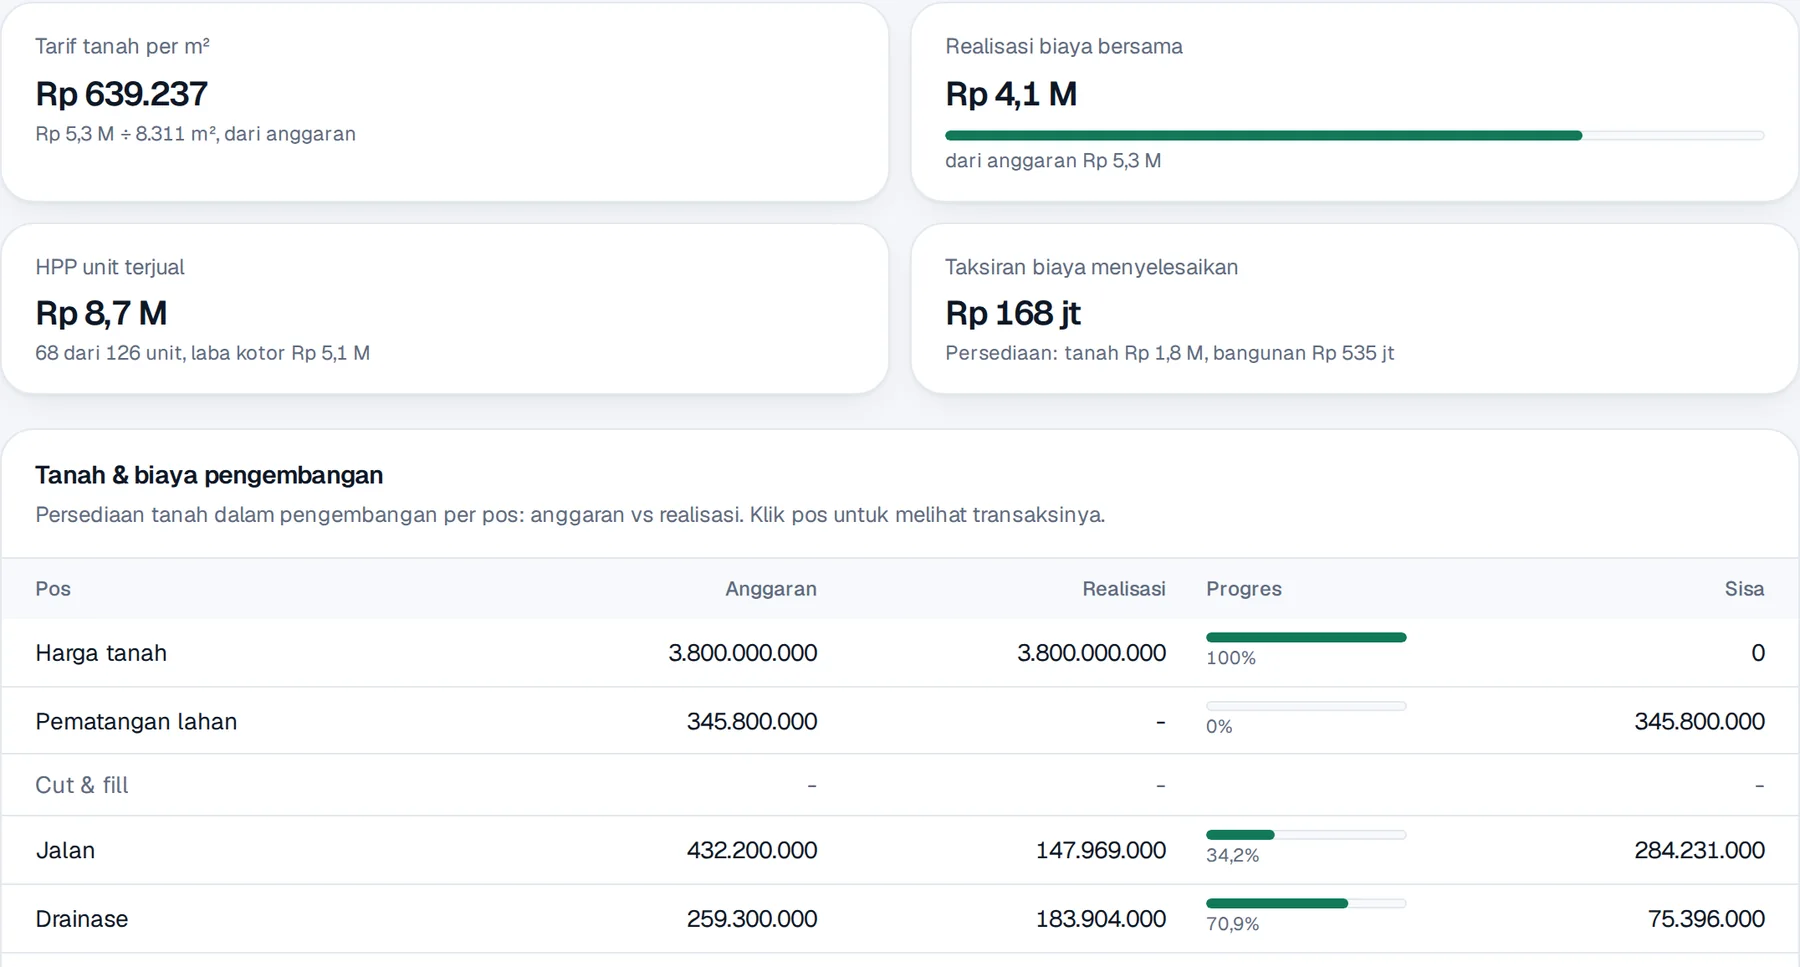Screen dimensions: 1800x967
Task: Click the Progres column header
Action: (1244, 589)
